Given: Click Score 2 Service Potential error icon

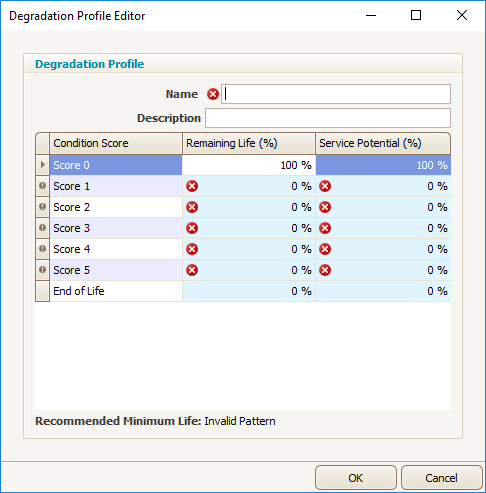Looking at the screenshot, I should pos(325,207).
